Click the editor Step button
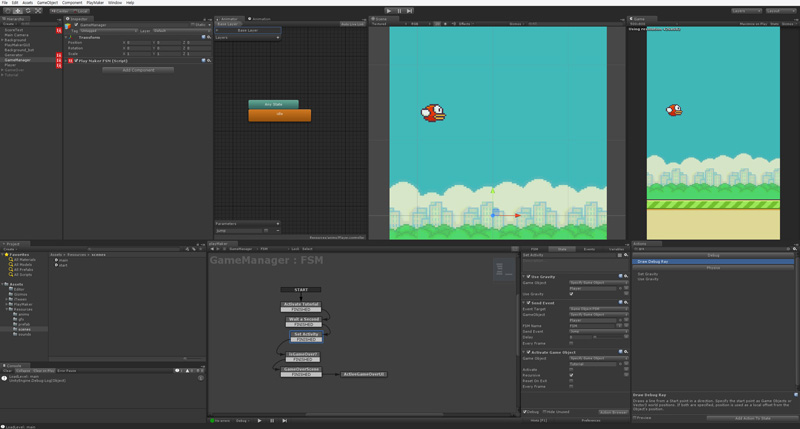Image resolution: width=800 pixels, height=429 pixels. coord(410,11)
